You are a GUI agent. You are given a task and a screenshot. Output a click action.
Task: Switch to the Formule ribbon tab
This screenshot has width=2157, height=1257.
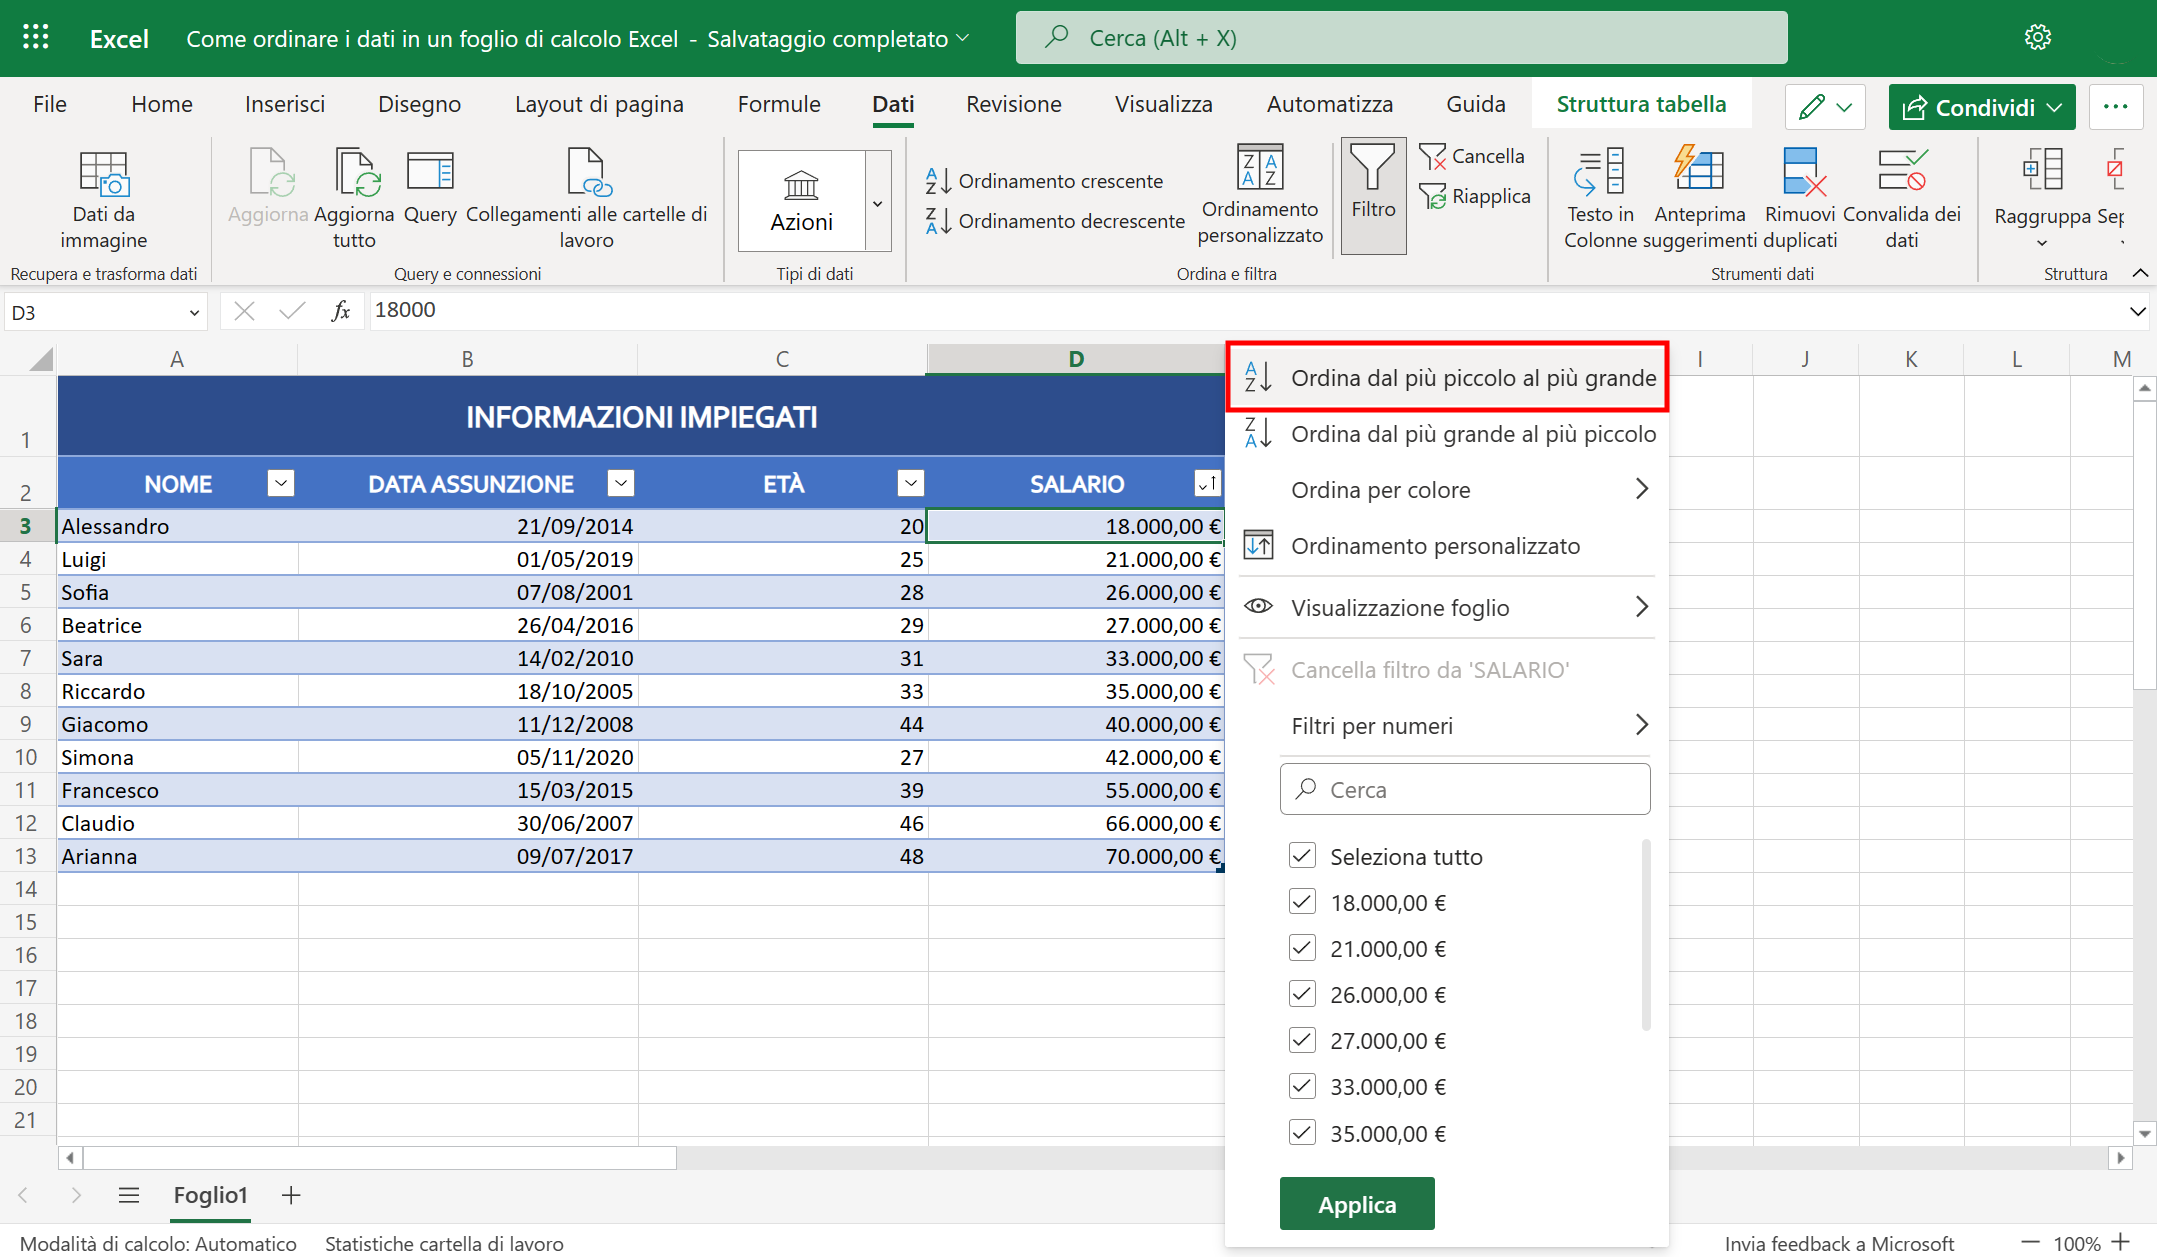tap(778, 104)
